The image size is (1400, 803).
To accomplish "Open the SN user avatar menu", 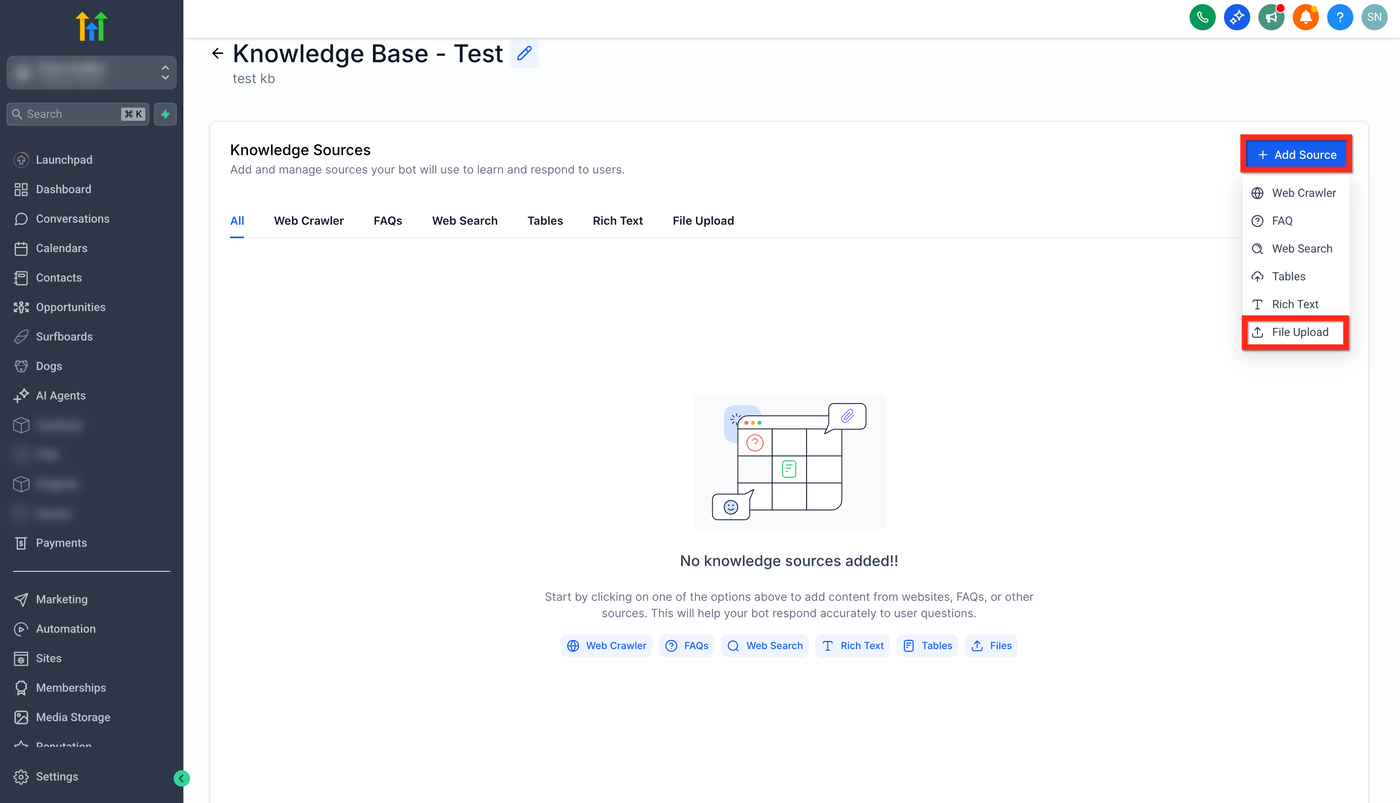I will [x=1374, y=17].
